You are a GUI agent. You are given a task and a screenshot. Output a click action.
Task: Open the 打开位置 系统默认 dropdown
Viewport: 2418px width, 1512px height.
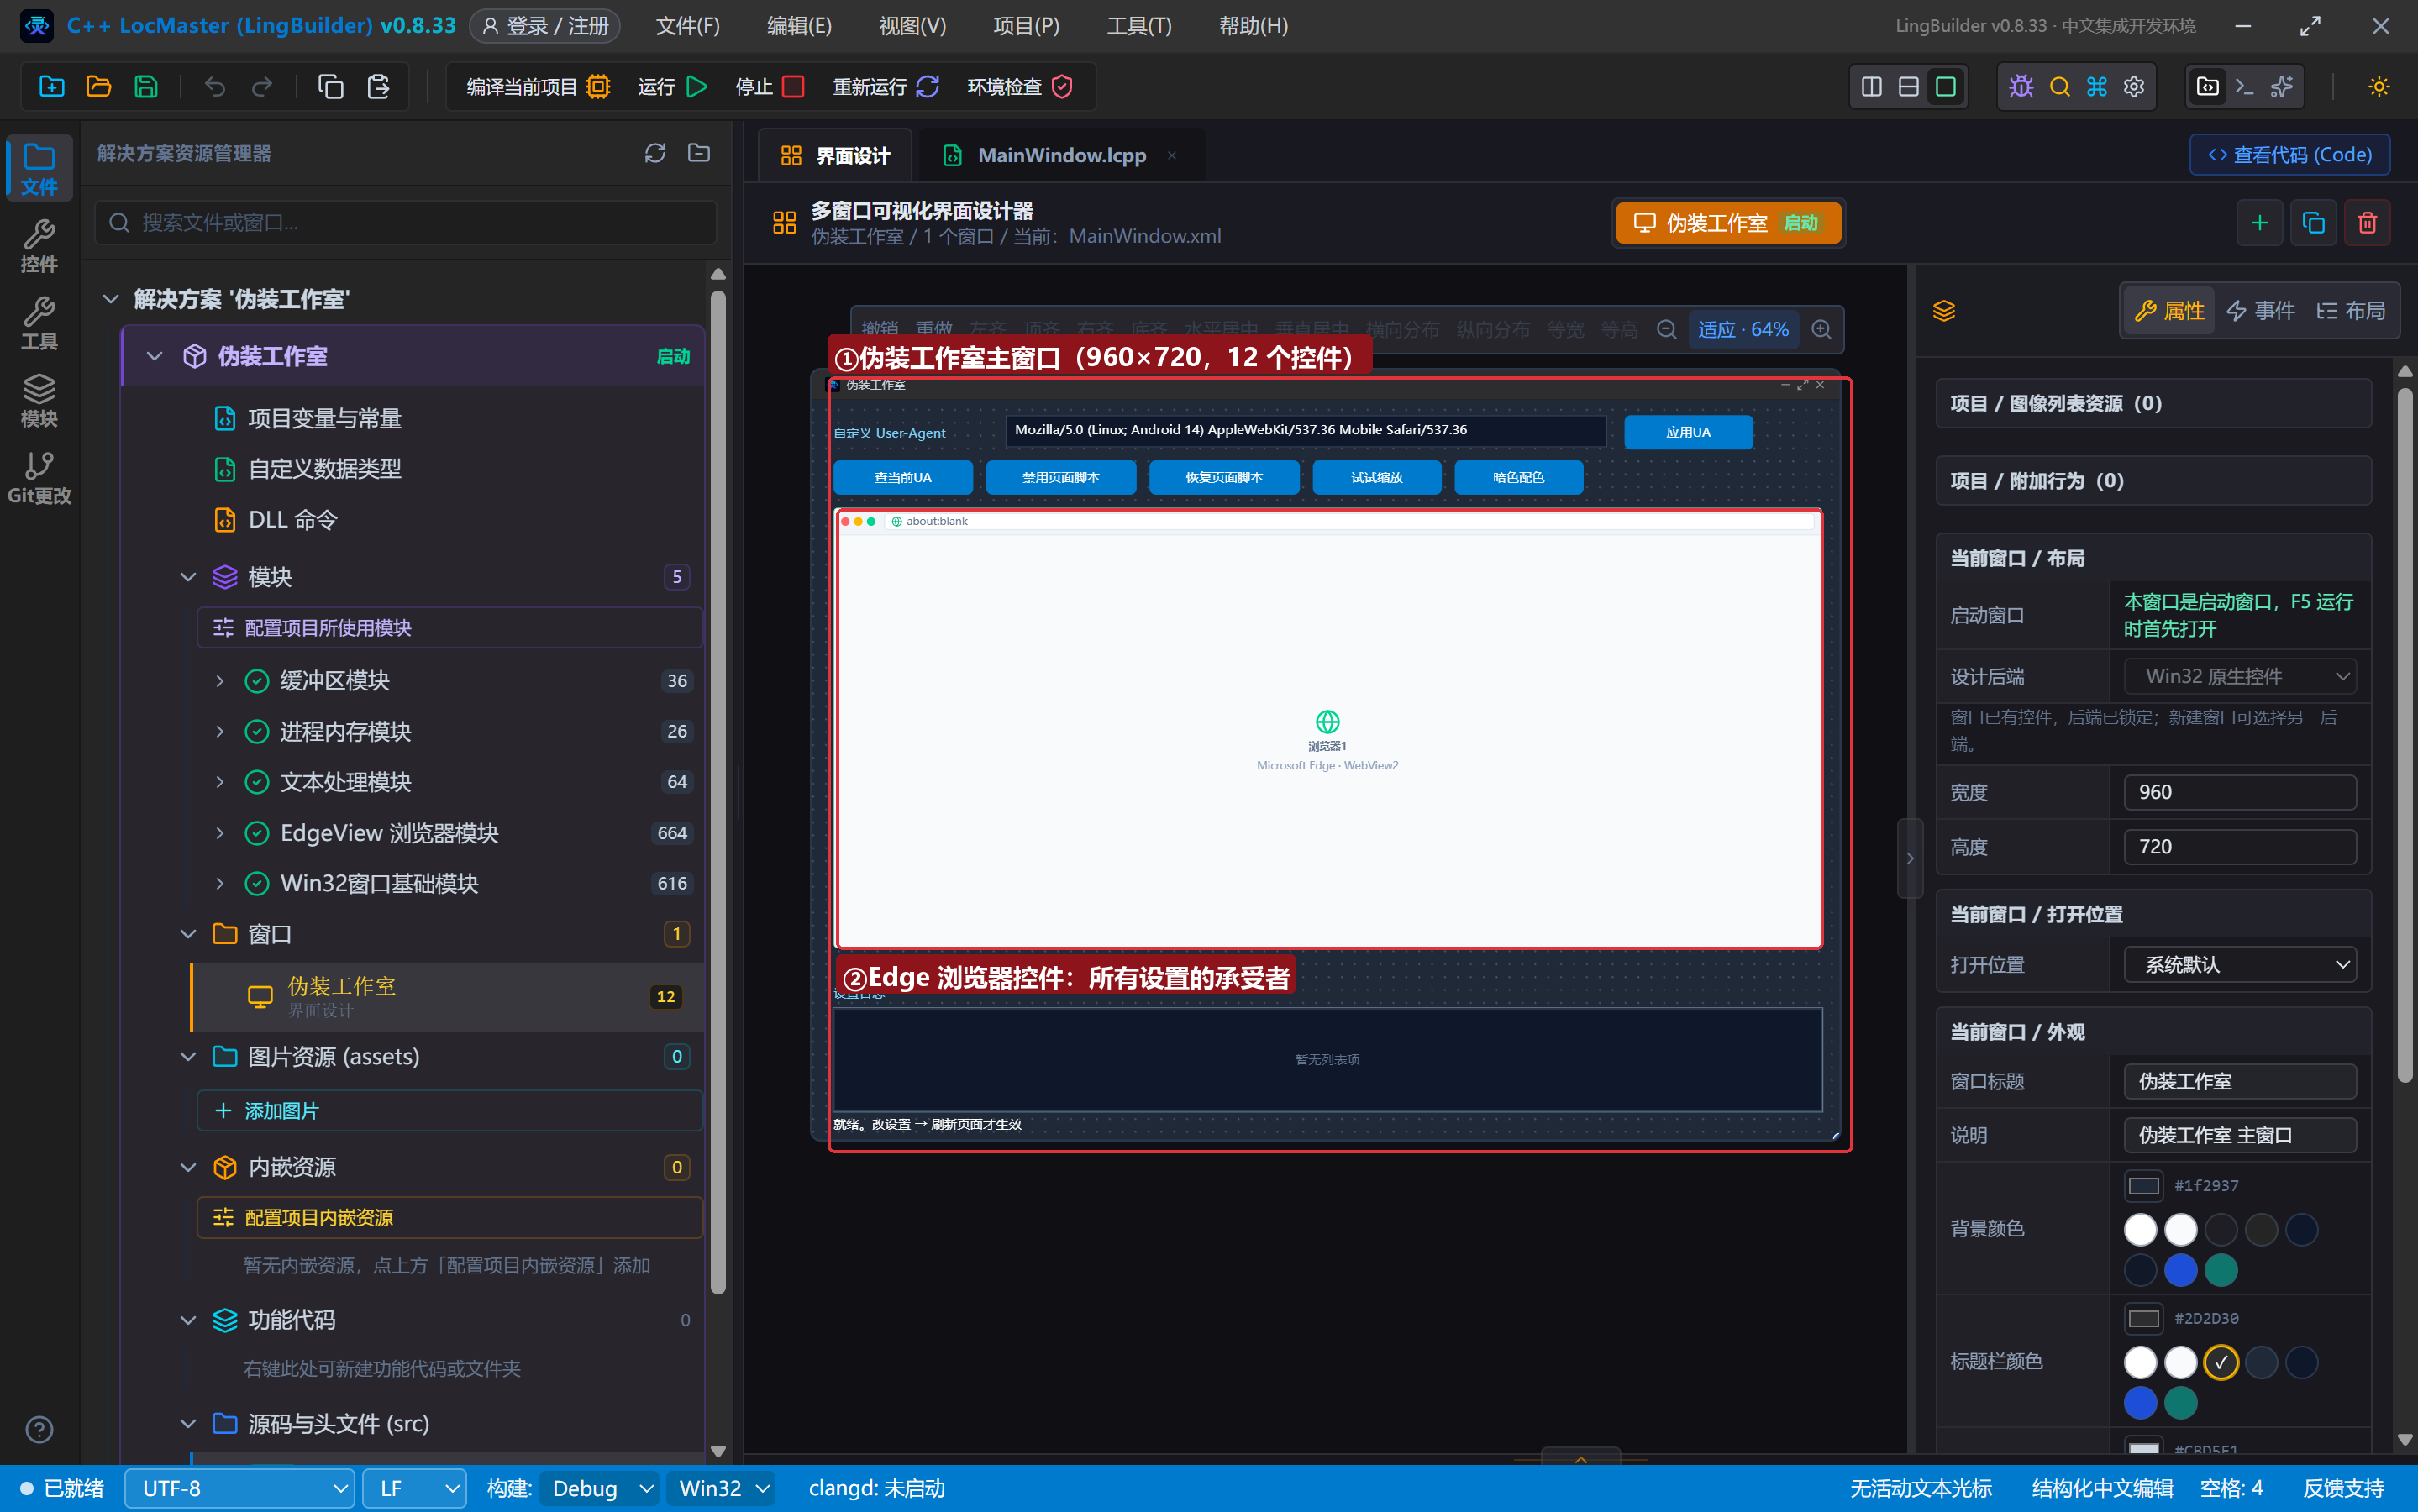coord(2241,965)
